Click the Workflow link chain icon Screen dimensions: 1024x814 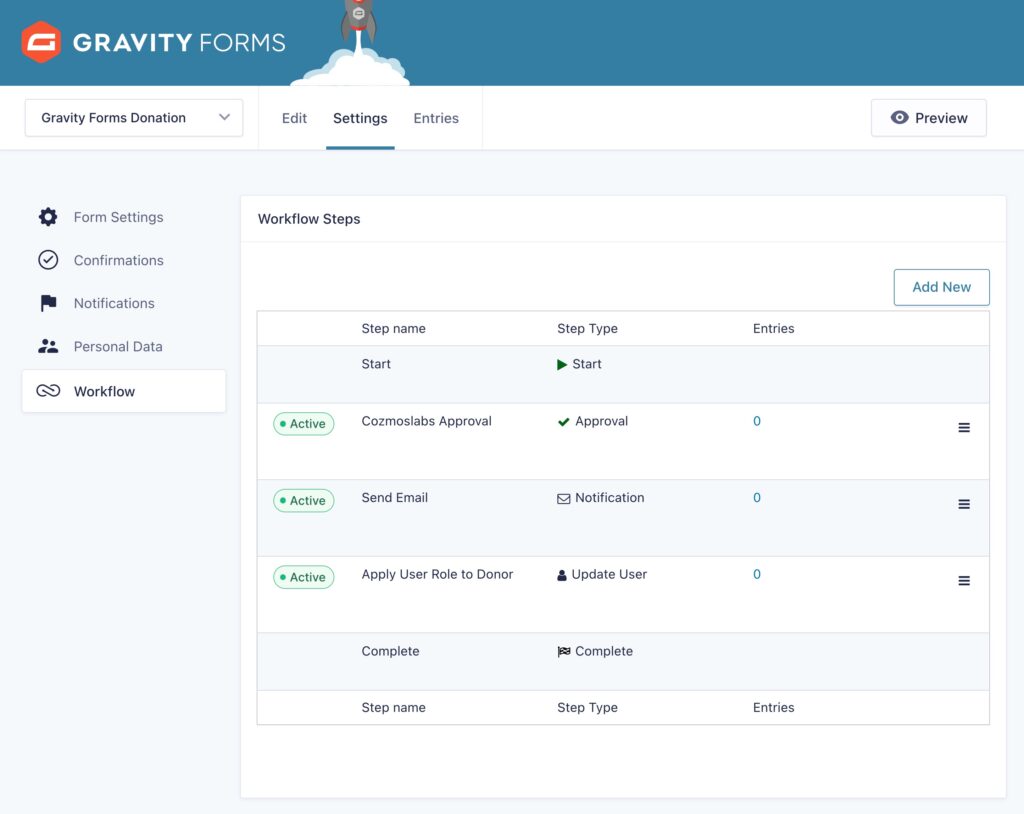pyautogui.click(x=48, y=391)
